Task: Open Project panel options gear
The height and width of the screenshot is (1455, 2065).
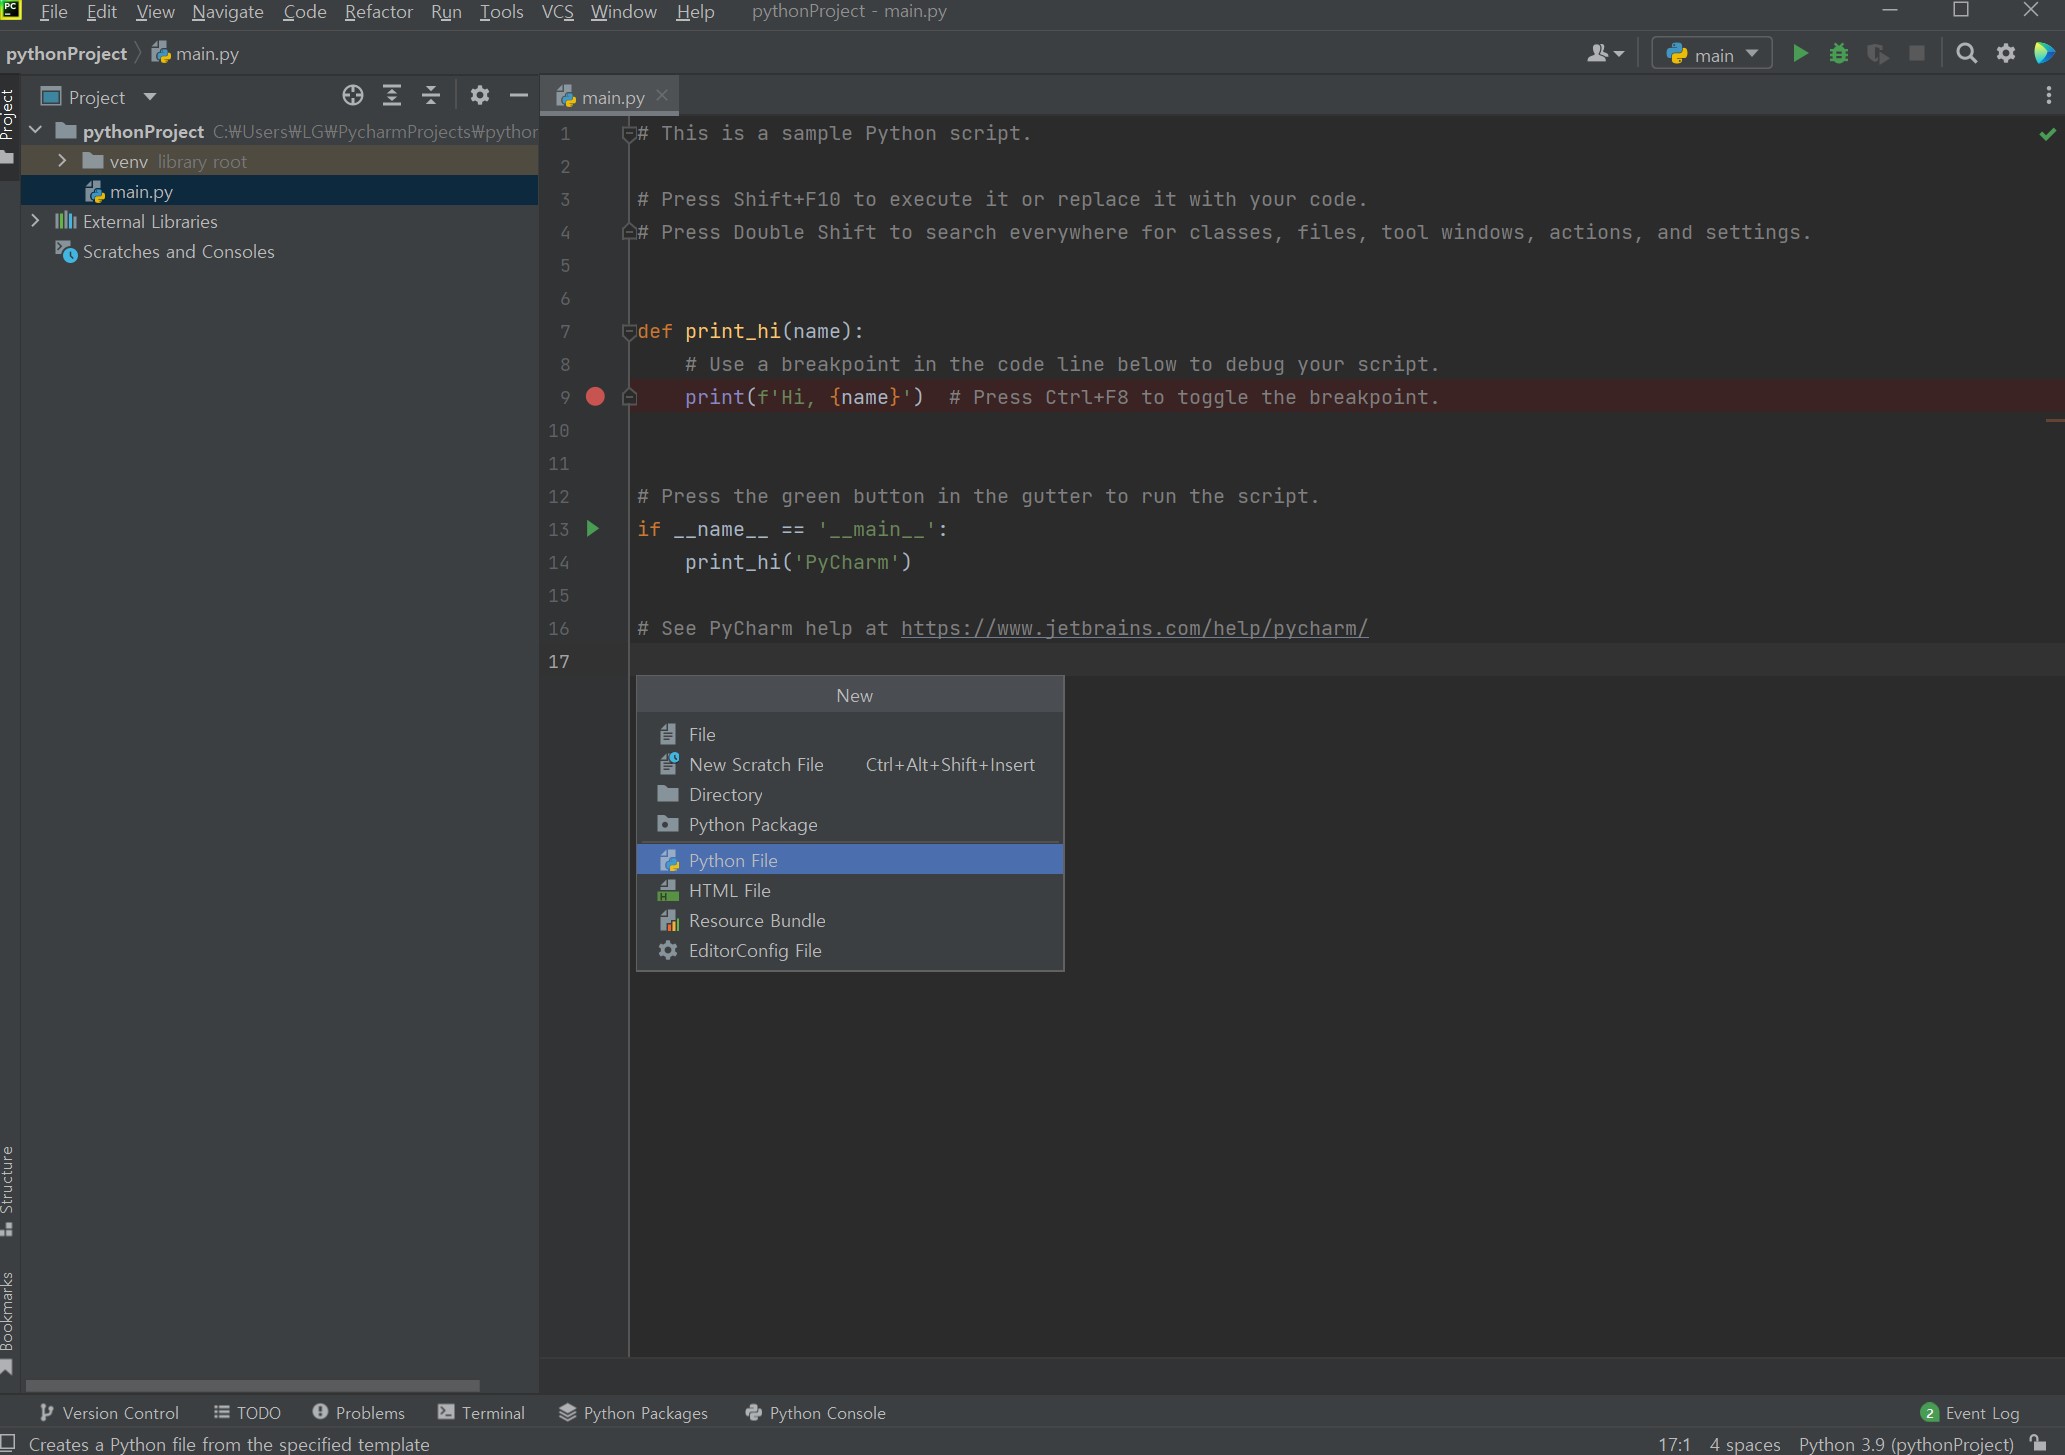Action: [x=480, y=96]
